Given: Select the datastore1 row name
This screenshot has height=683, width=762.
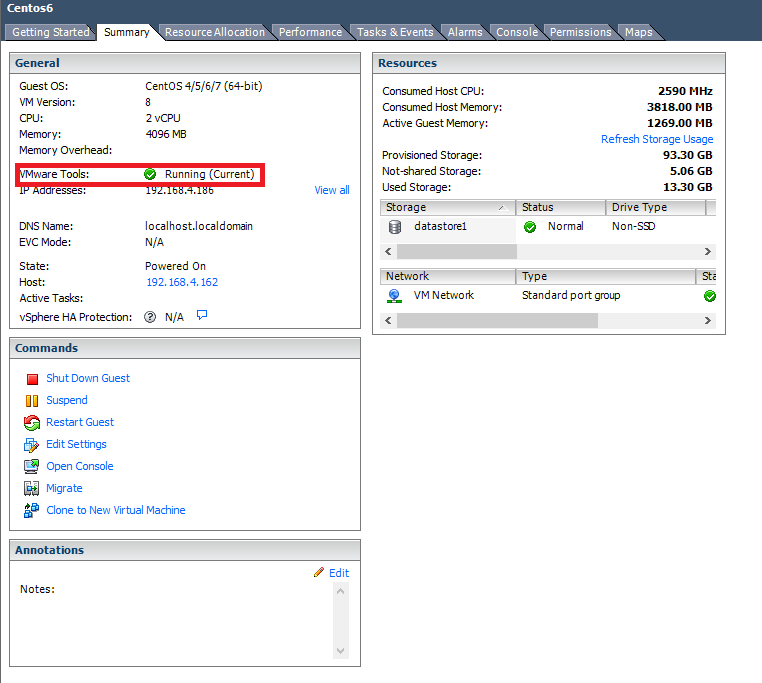Looking at the screenshot, I should coord(440,226).
